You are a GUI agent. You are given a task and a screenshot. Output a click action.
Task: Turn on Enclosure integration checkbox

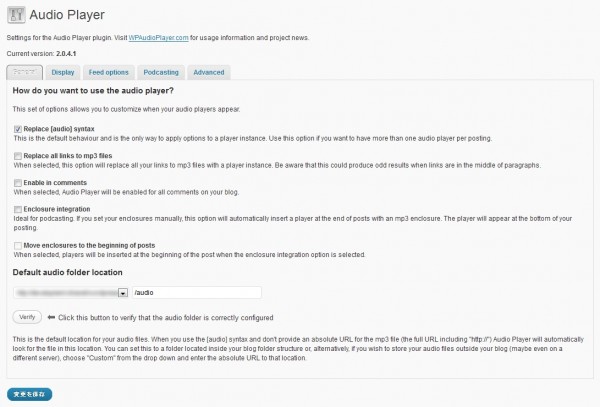[x=18, y=210]
